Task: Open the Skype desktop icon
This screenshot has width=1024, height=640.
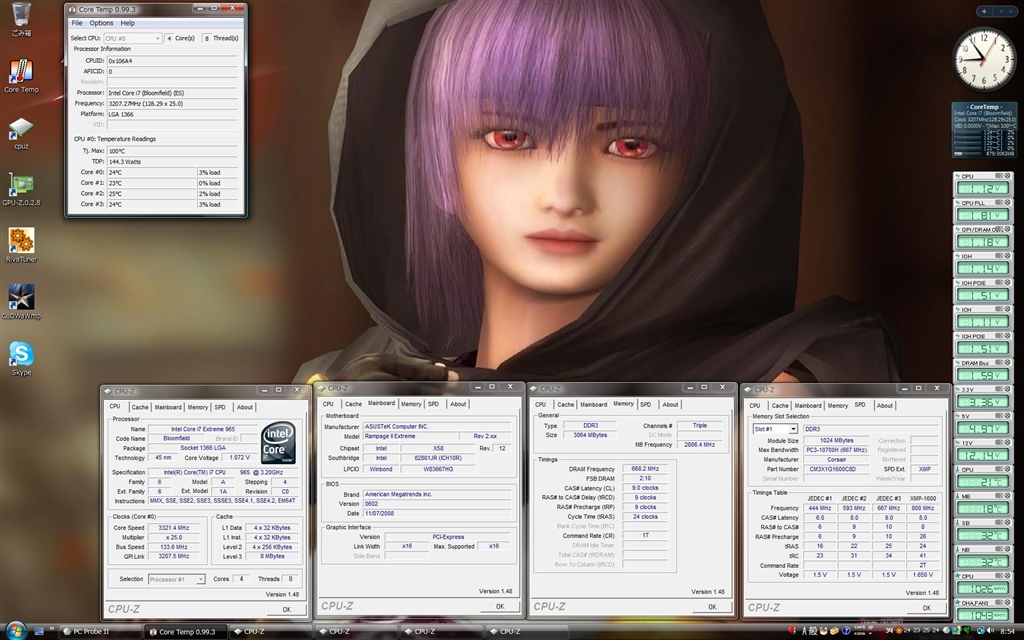Action: click(20, 355)
